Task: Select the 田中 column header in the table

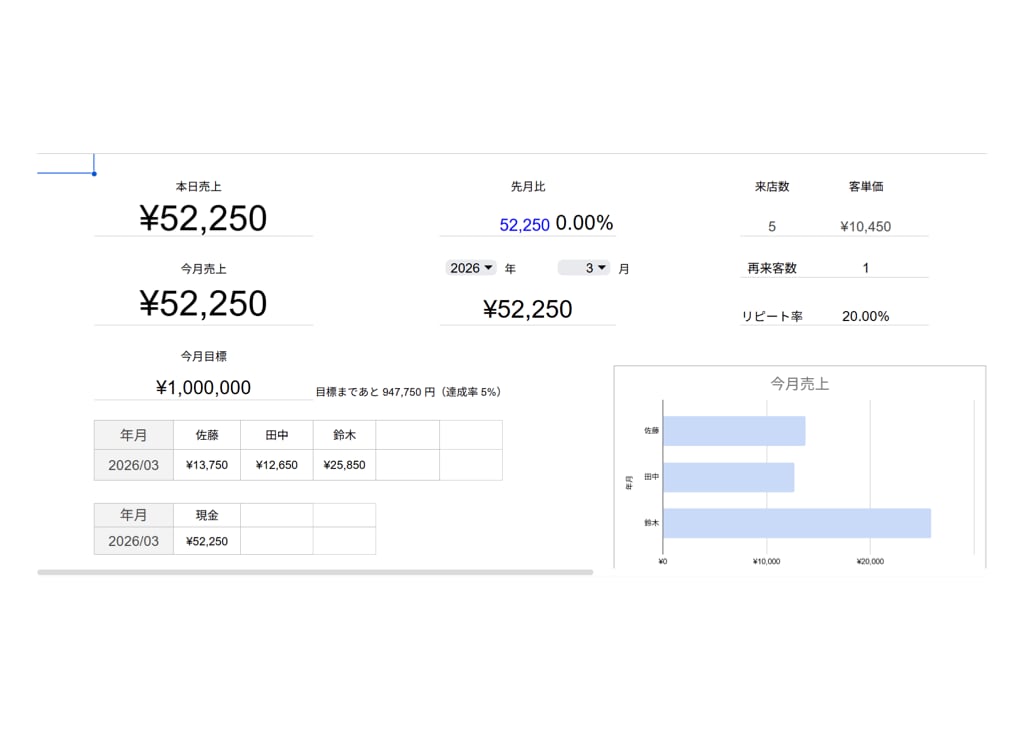Action: click(277, 435)
